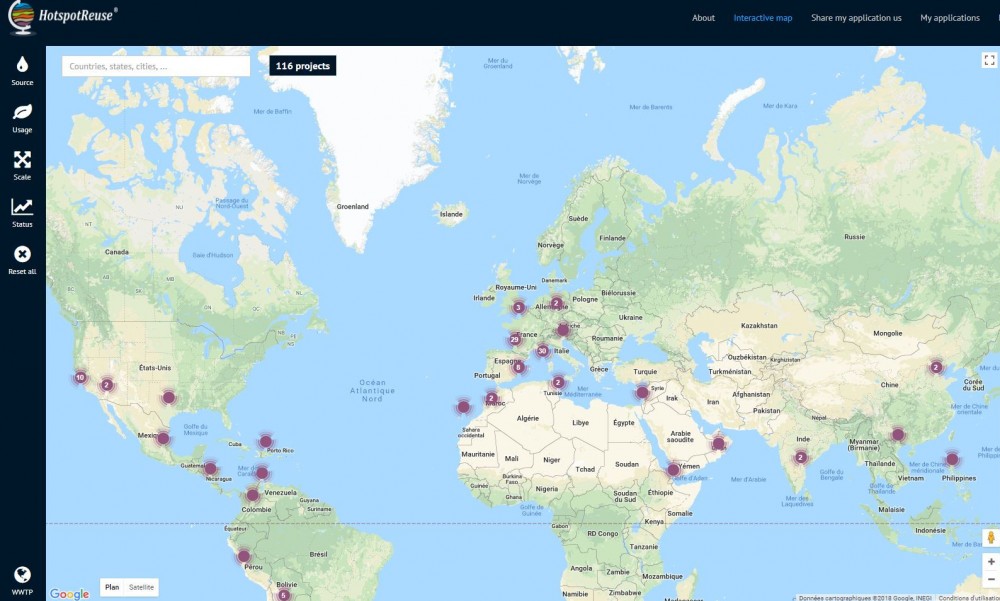Go to the Interactive map tab
The height and width of the screenshot is (601, 1000).
tap(762, 18)
